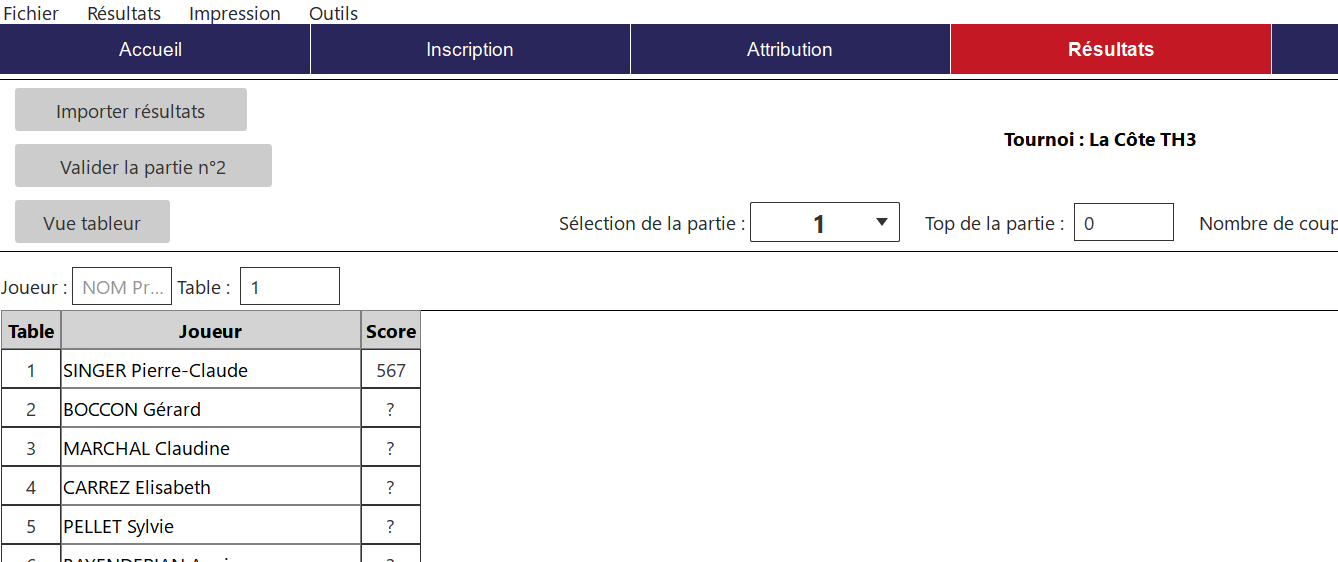
Task: Select the red Résultats tab
Action: pyautogui.click(x=1110, y=49)
